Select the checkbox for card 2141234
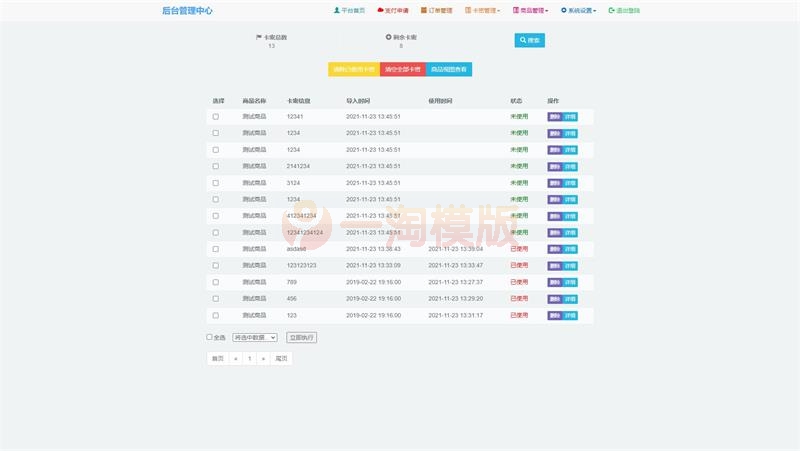 click(215, 166)
